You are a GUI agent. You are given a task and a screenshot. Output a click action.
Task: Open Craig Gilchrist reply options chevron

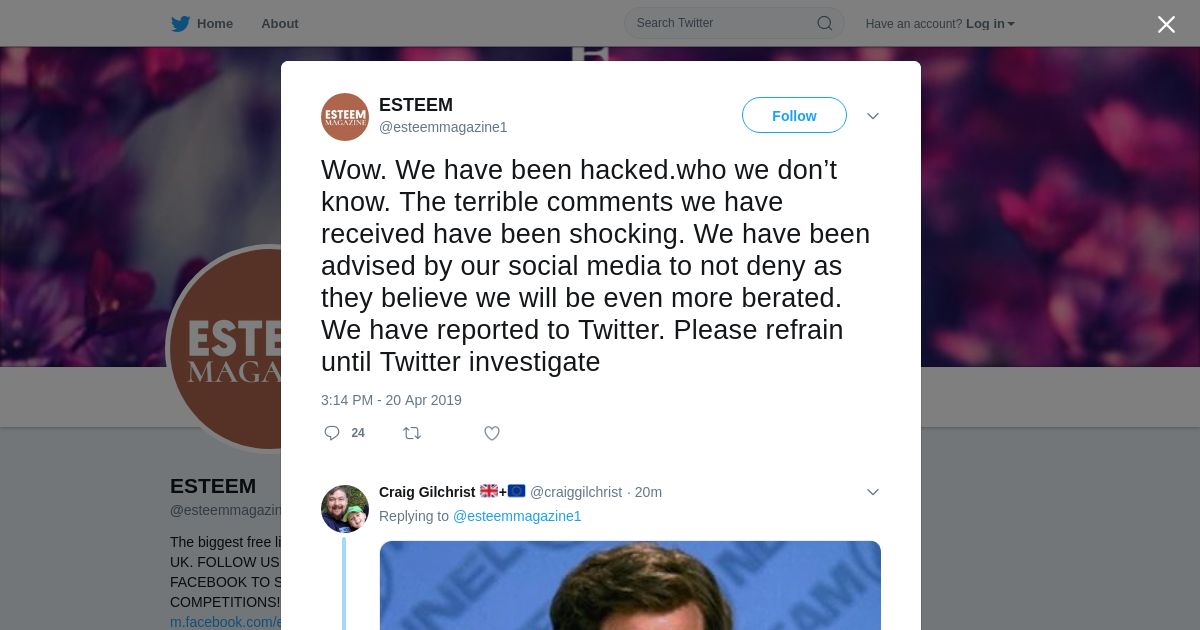click(x=873, y=492)
